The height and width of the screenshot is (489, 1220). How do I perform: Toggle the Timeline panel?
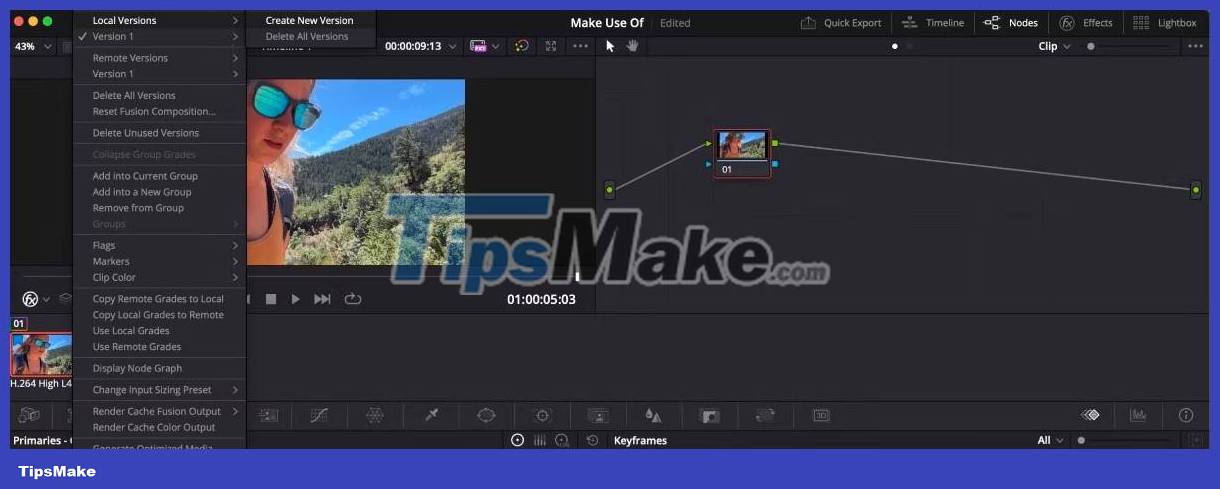[x=932, y=22]
